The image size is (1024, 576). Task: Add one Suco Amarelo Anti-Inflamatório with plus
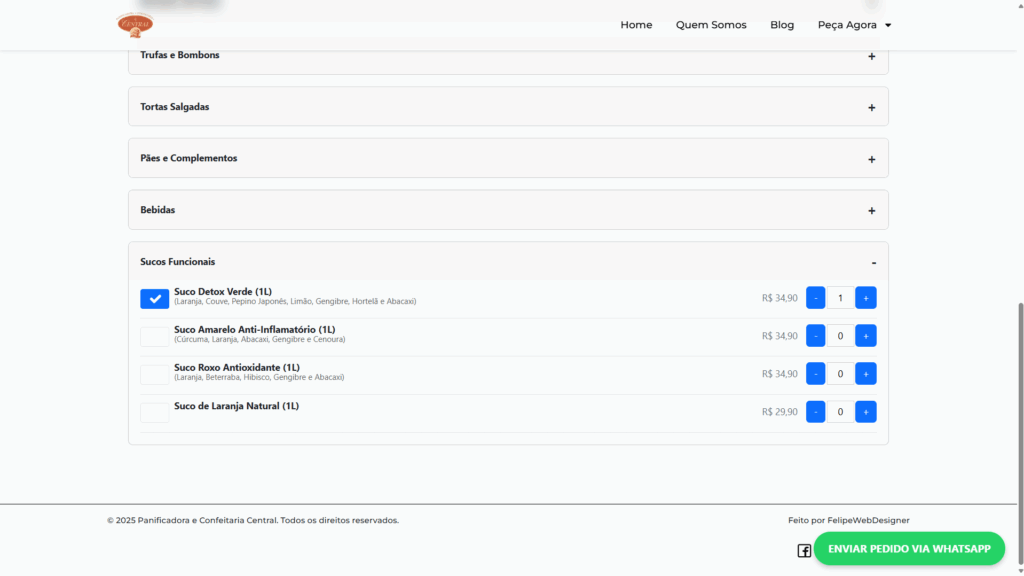click(x=866, y=336)
